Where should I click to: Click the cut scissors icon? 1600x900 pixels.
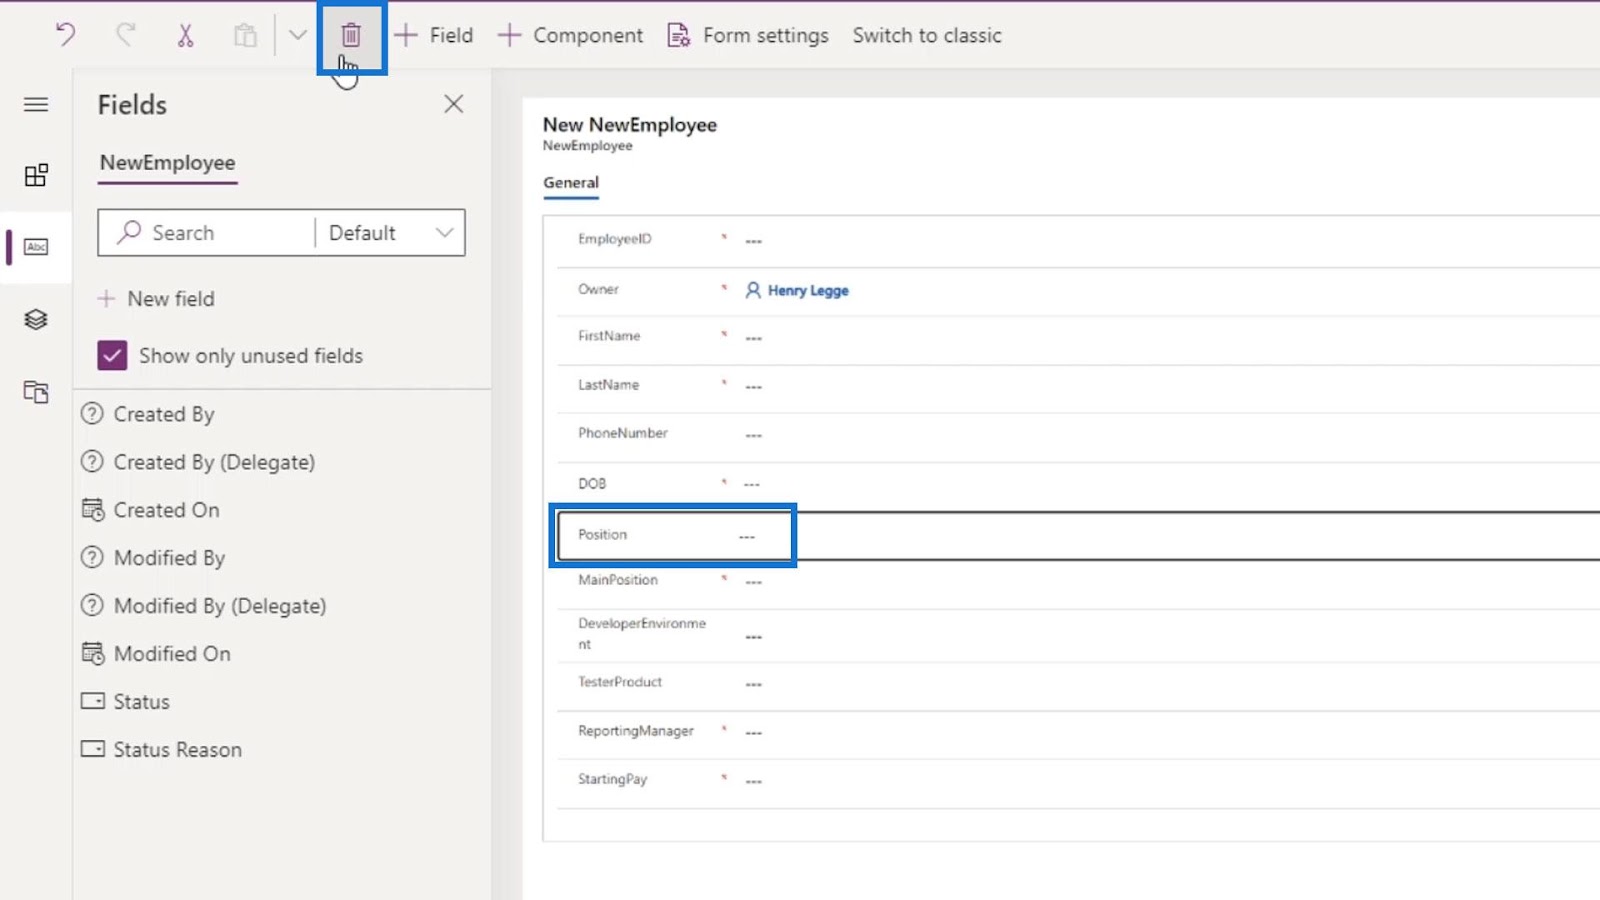[185, 35]
